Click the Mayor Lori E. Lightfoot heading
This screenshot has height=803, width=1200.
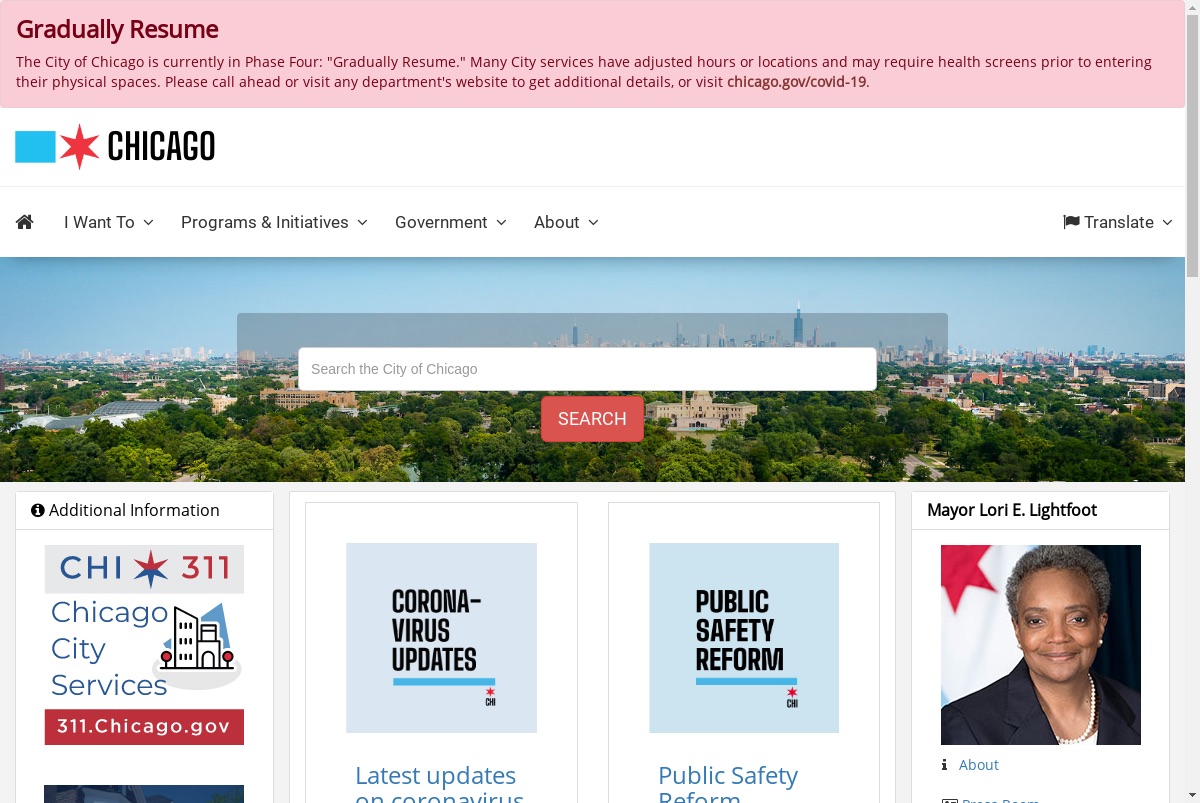1012,510
